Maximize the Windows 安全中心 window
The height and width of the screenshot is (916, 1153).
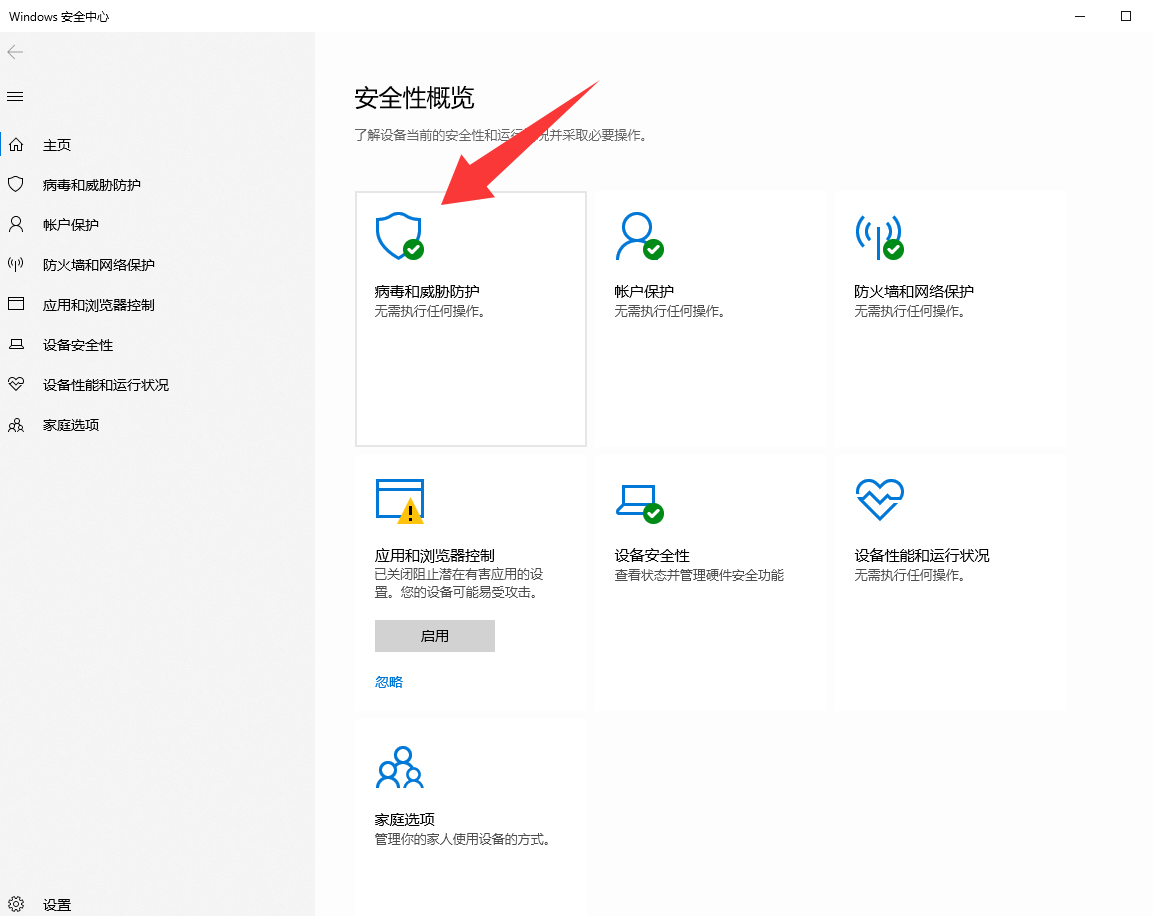1125,16
